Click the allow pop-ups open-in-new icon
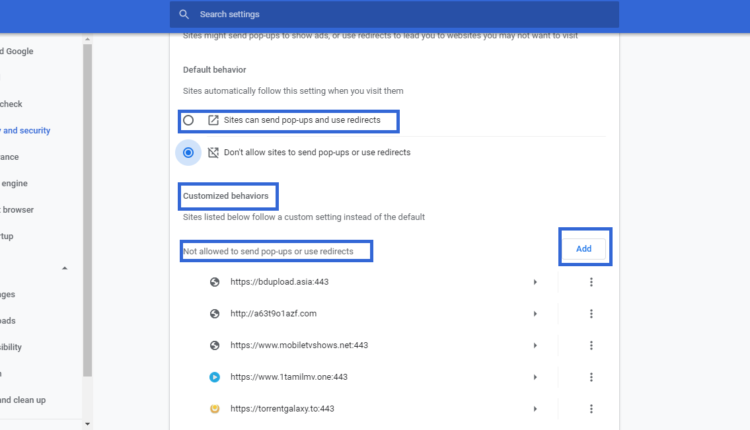Screen dimensions: 750x430 [213, 120]
